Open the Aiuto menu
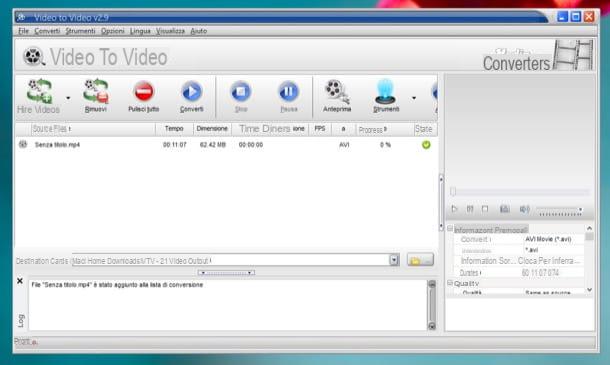This screenshot has height=365, width=610. tap(198, 31)
